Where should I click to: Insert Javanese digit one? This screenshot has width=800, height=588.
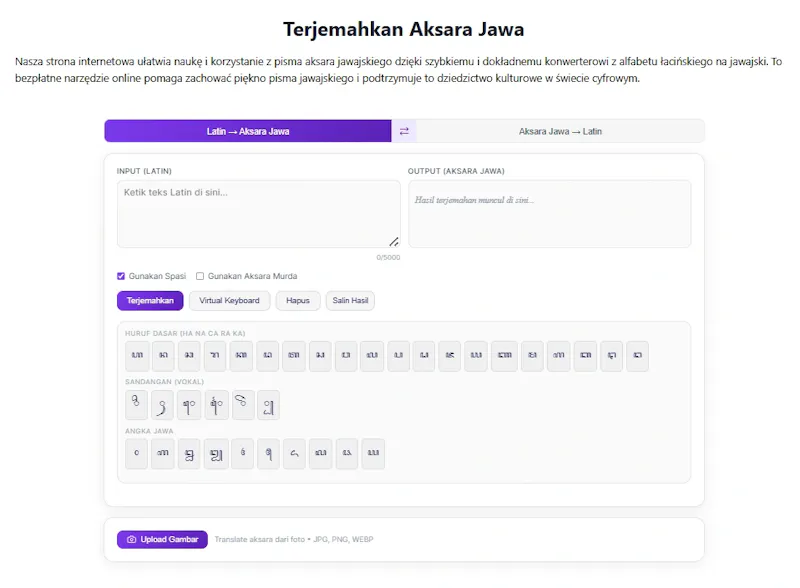pyautogui.click(x=163, y=454)
